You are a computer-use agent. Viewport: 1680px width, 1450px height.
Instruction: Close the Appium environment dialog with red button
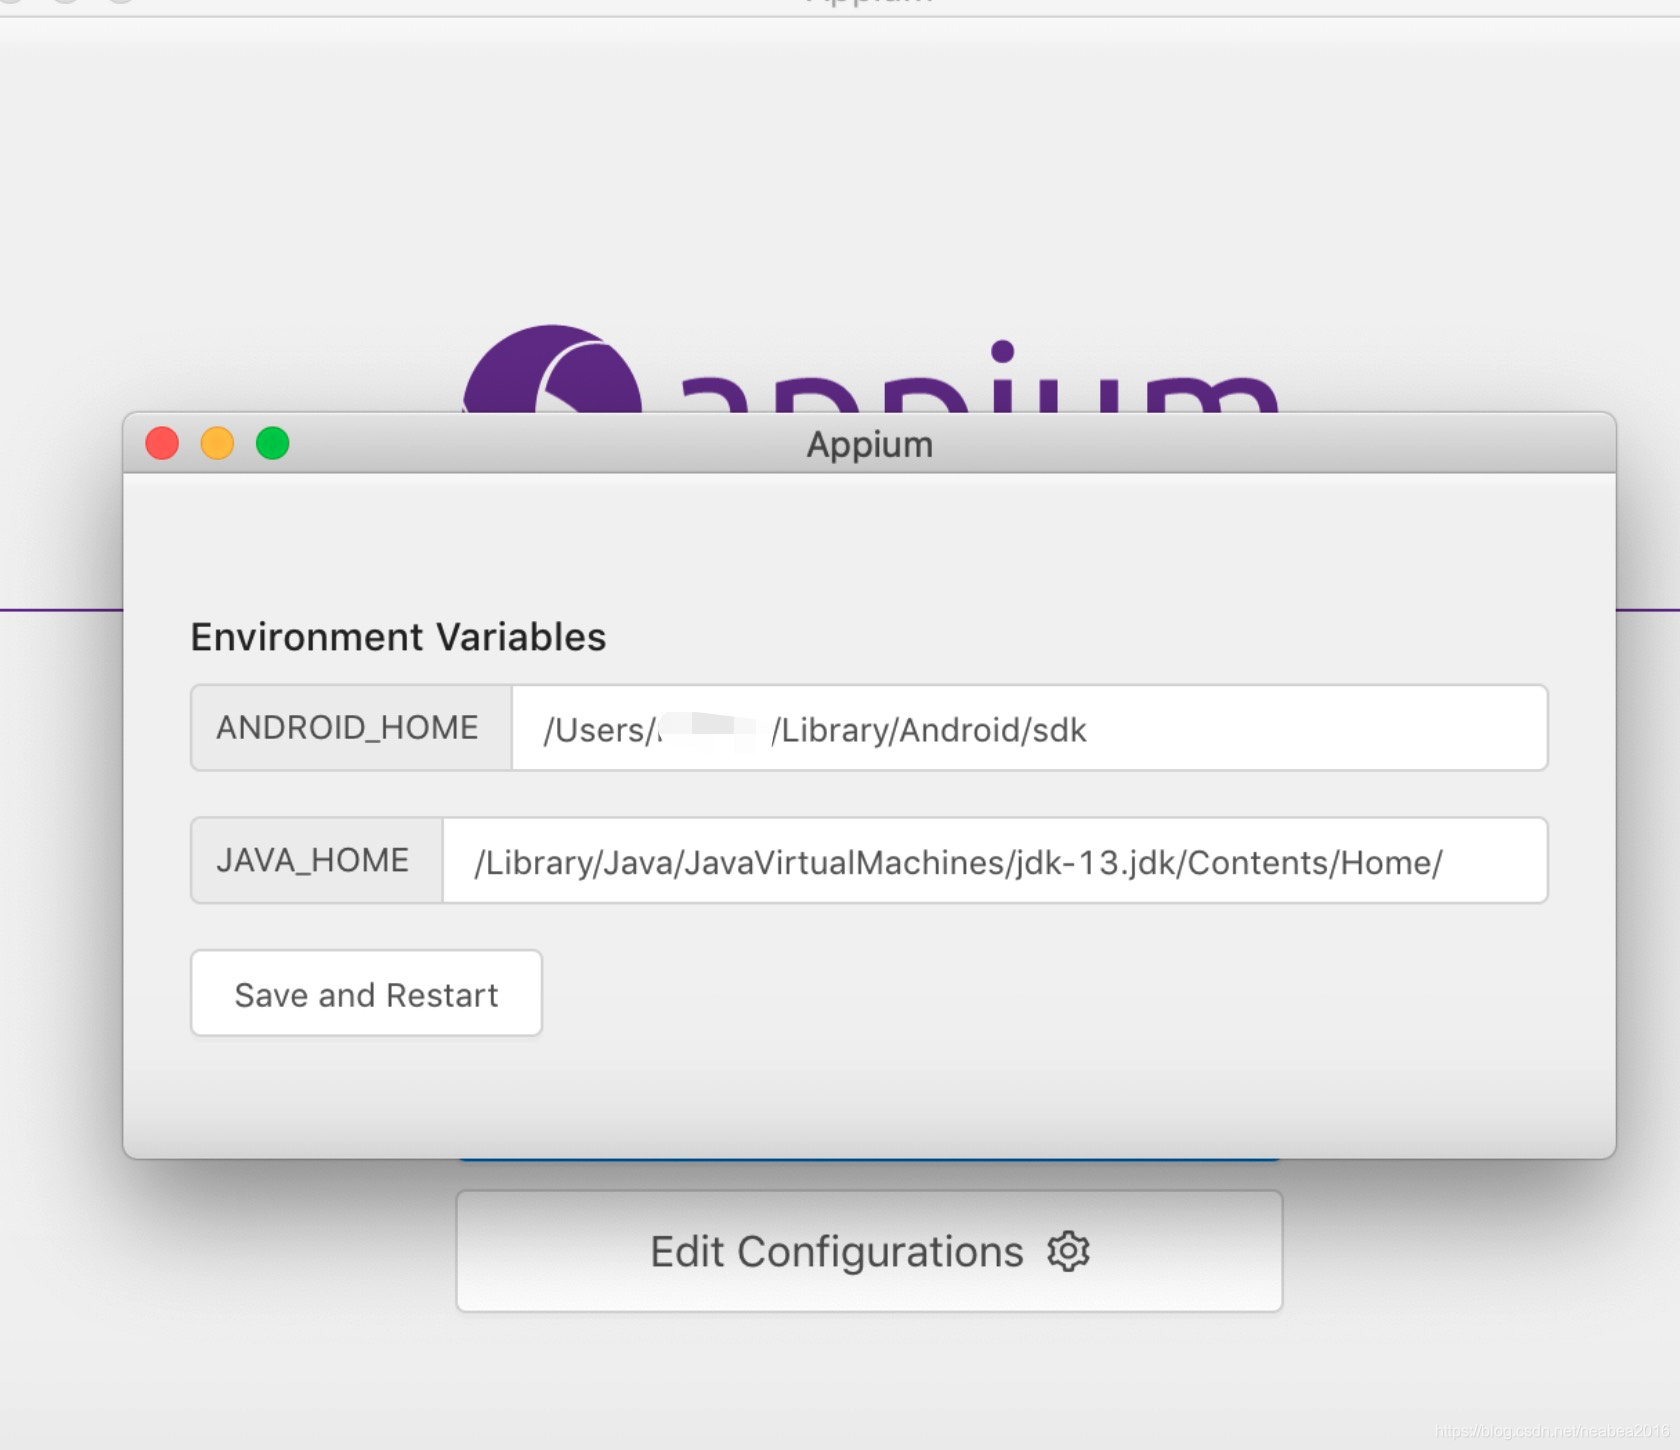coord(162,443)
